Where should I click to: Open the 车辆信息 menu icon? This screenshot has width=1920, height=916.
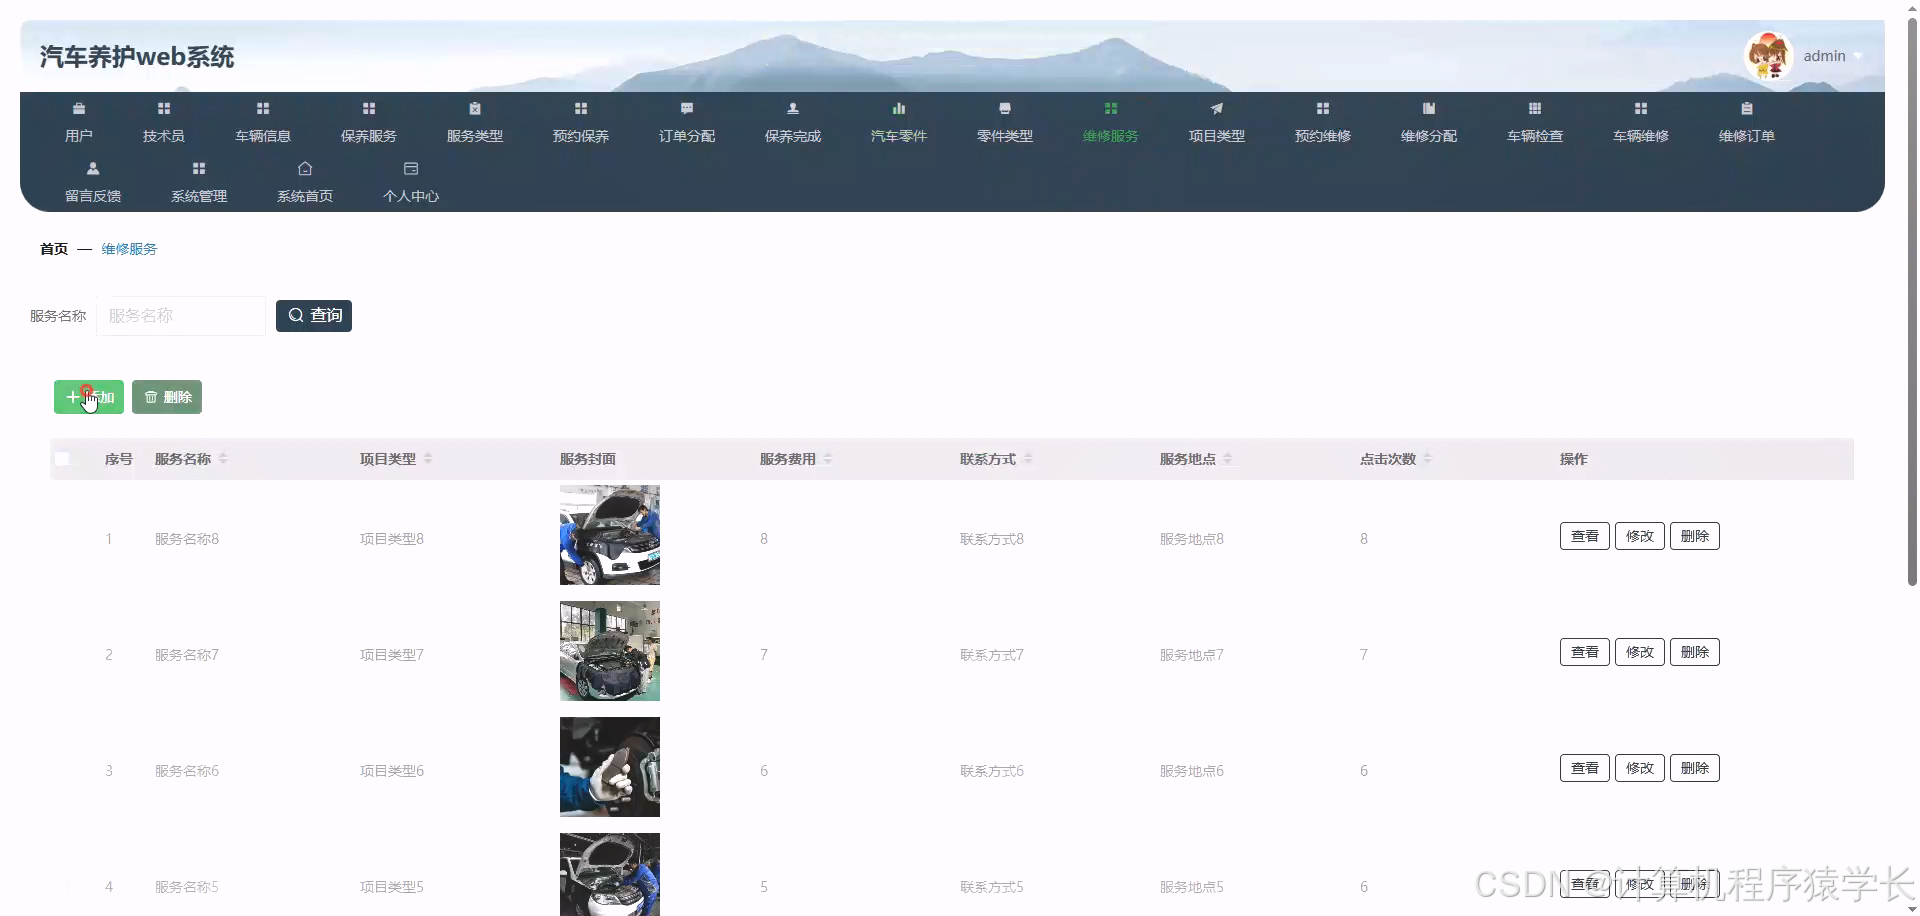pyautogui.click(x=263, y=108)
